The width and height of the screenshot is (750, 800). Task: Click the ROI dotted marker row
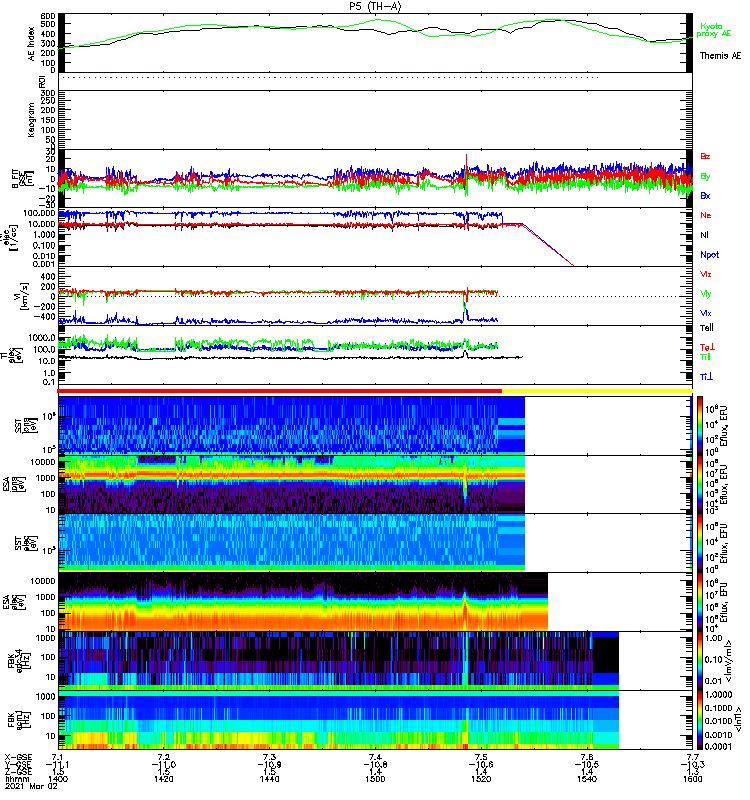(330, 78)
